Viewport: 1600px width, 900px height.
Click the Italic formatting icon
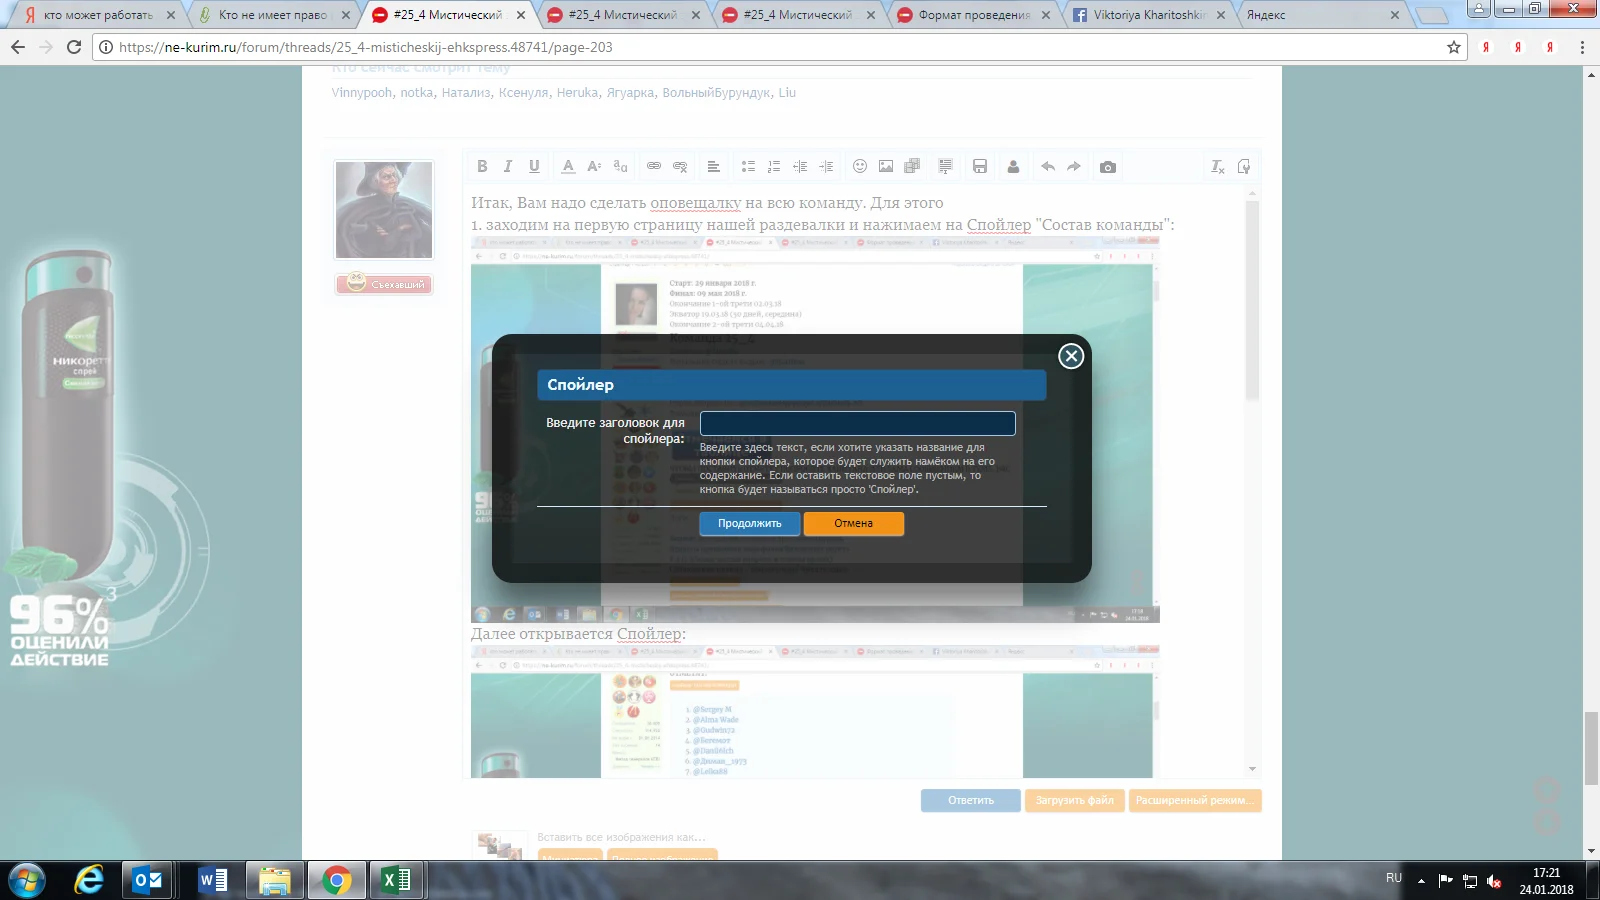point(508,167)
